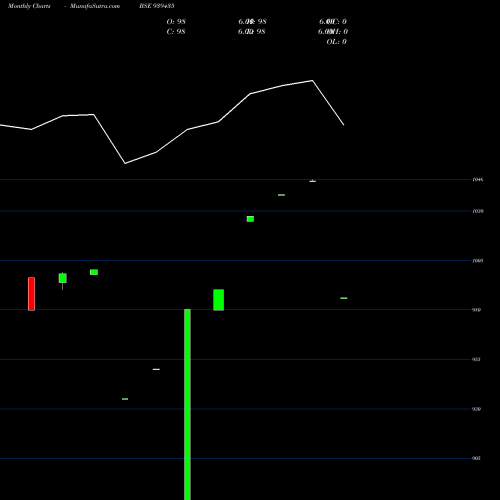
Task: Click the 'OL: 0' readout
Action: (336, 42)
